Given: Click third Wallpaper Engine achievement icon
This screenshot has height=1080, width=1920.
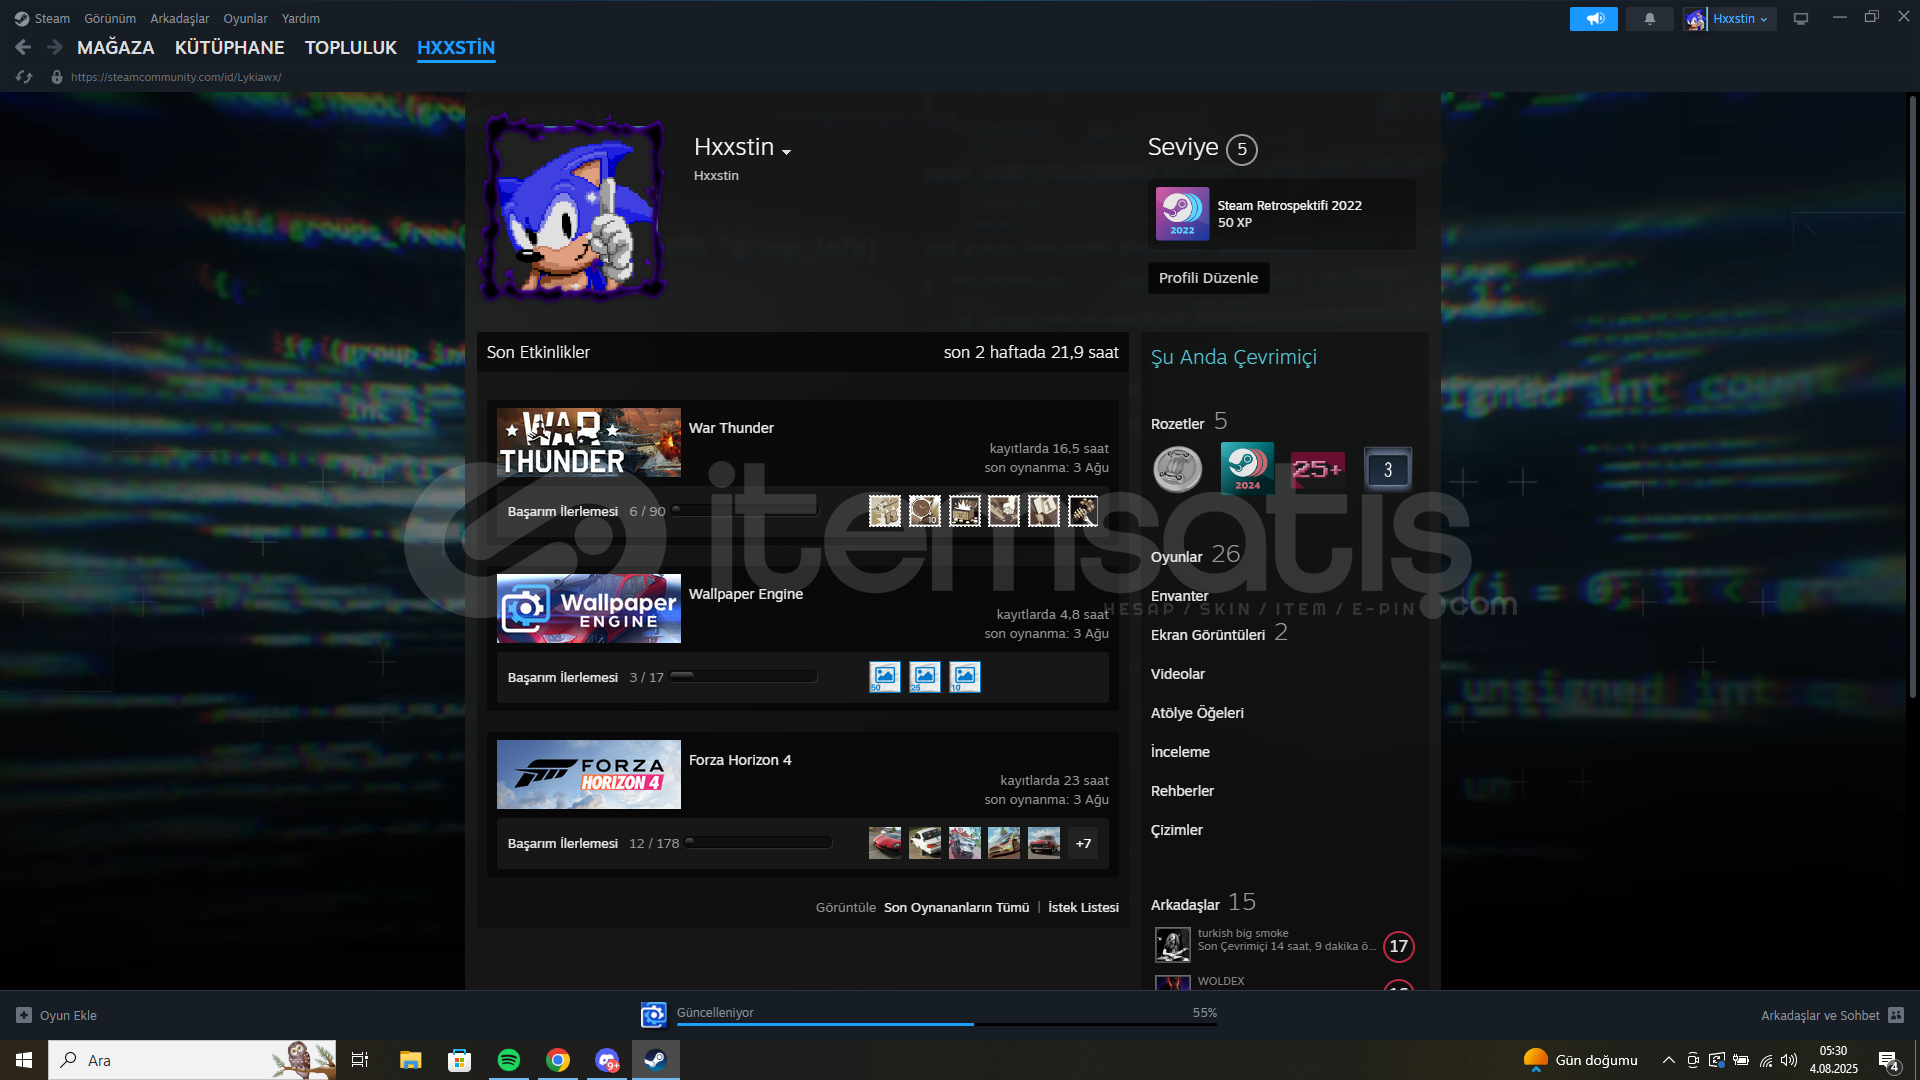Looking at the screenshot, I should point(965,677).
